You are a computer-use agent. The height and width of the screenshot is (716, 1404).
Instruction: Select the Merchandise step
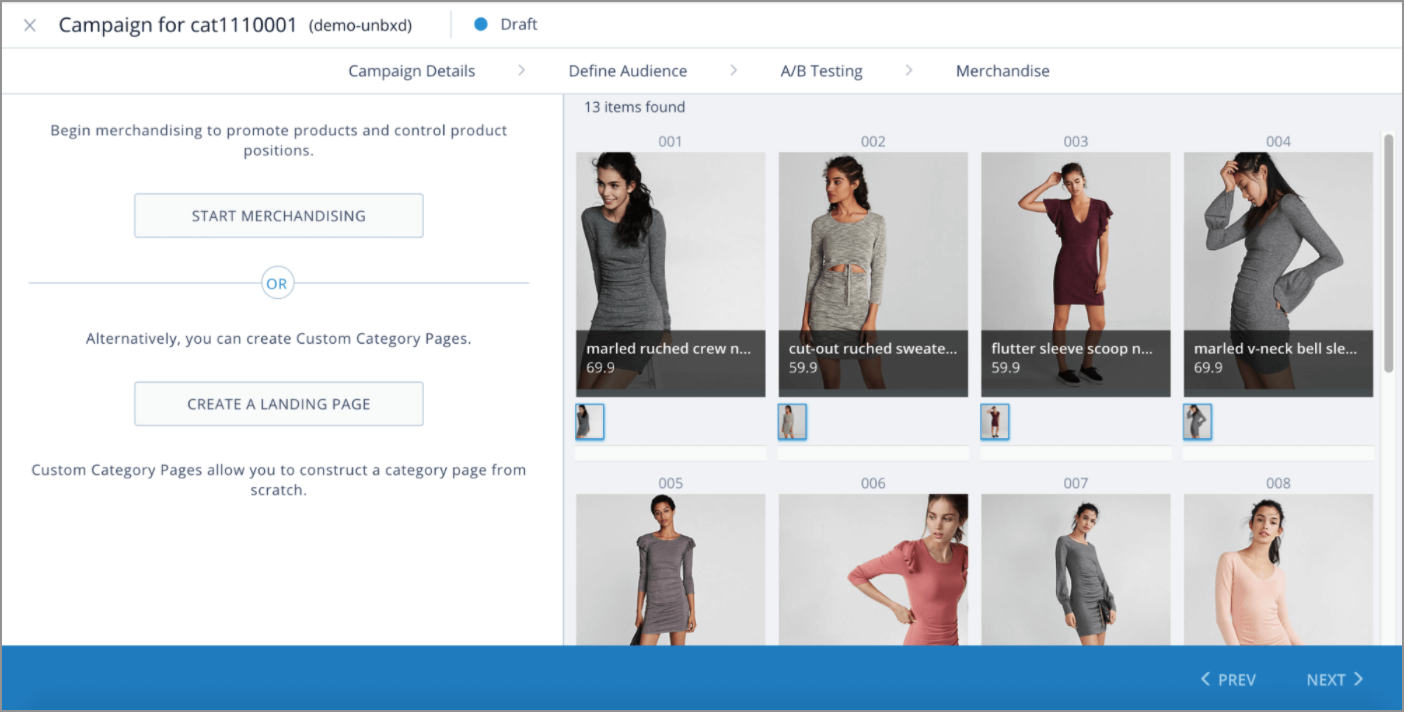pyautogui.click(x=1003, y=71)
